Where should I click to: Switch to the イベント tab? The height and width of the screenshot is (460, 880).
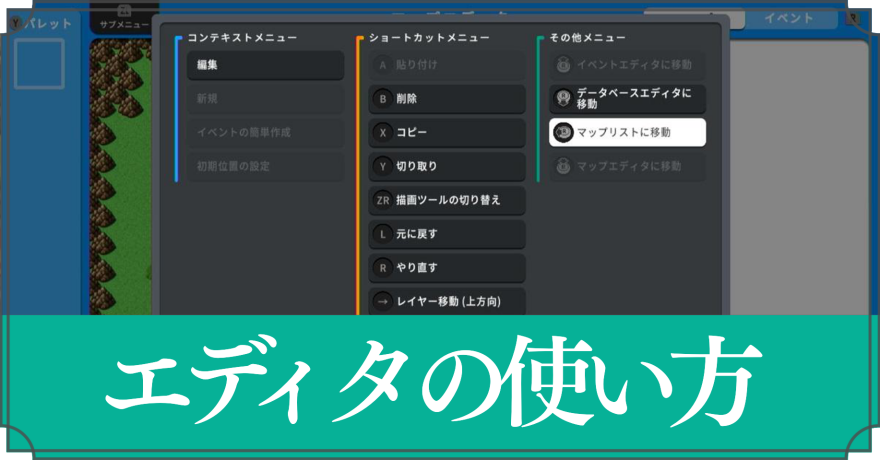click(x=789, y=19)
